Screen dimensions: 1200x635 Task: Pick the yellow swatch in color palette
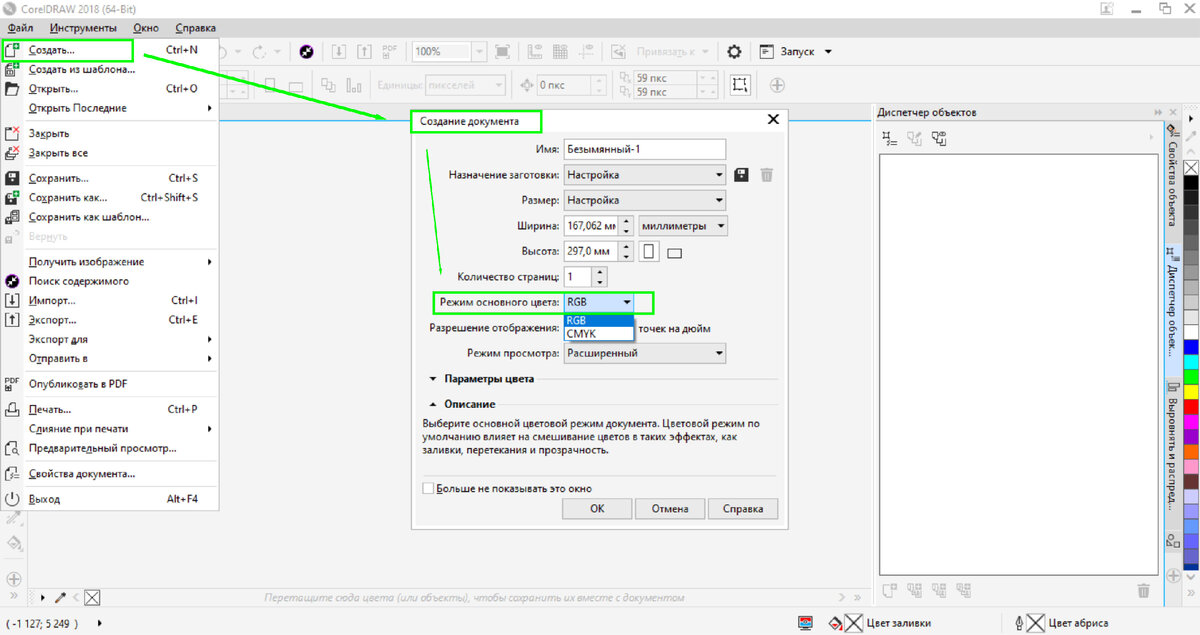tap(1191, 391)
